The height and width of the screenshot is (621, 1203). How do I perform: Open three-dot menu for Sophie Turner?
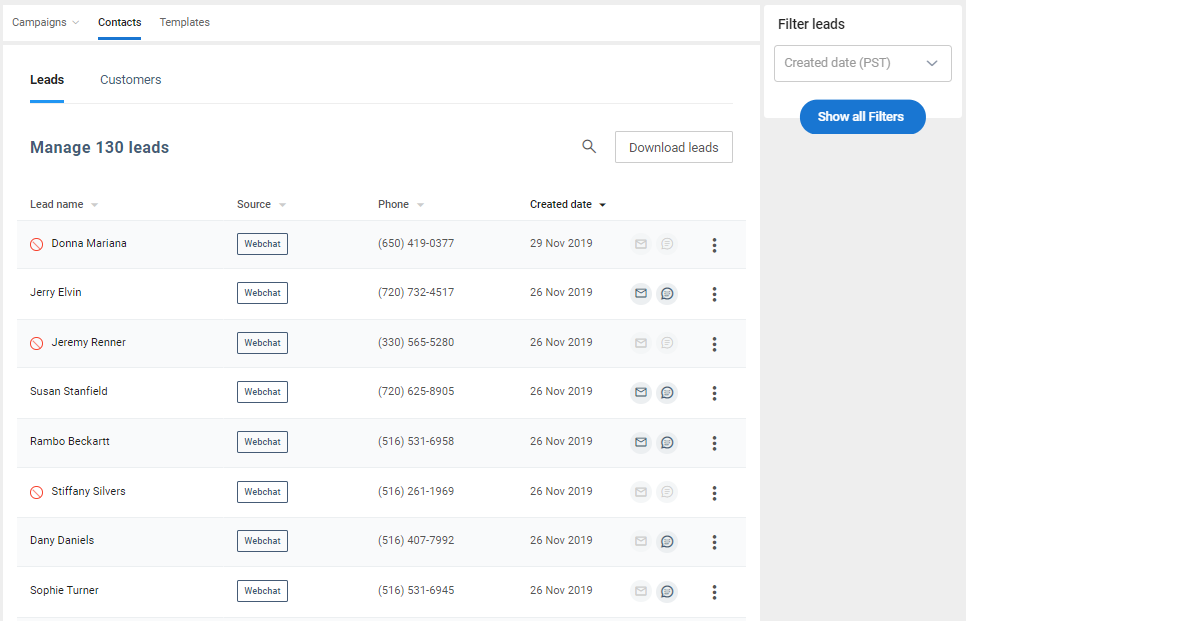tap(714, 592)
